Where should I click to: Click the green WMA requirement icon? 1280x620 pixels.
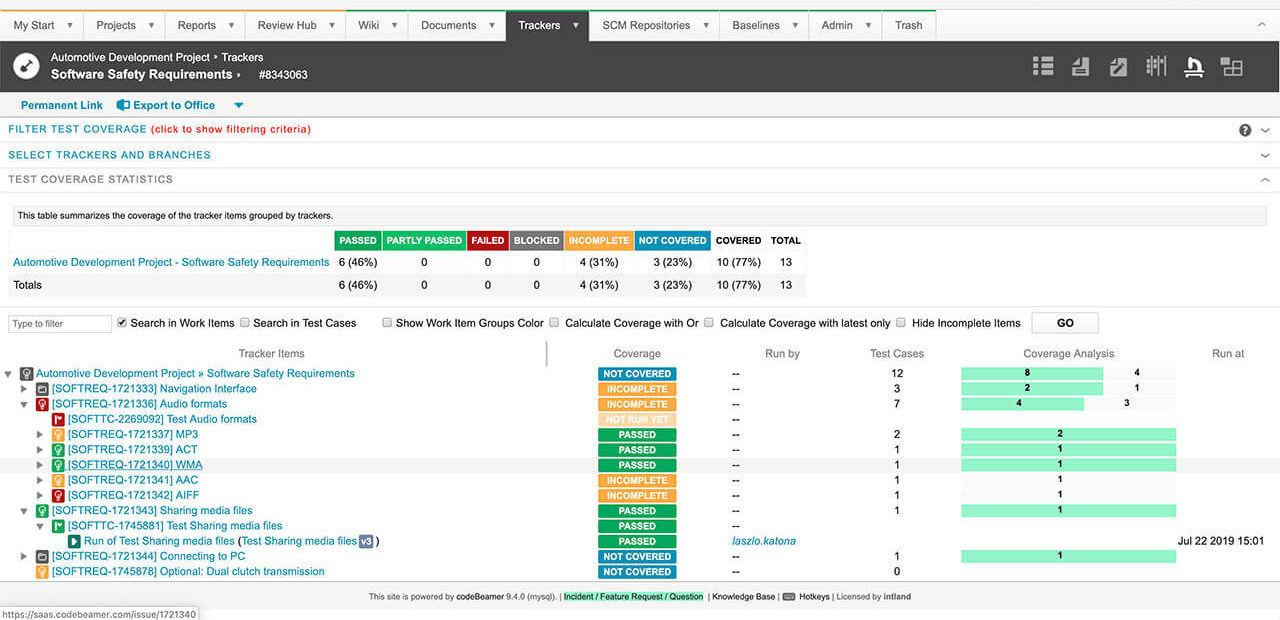(x=59, y=465)
